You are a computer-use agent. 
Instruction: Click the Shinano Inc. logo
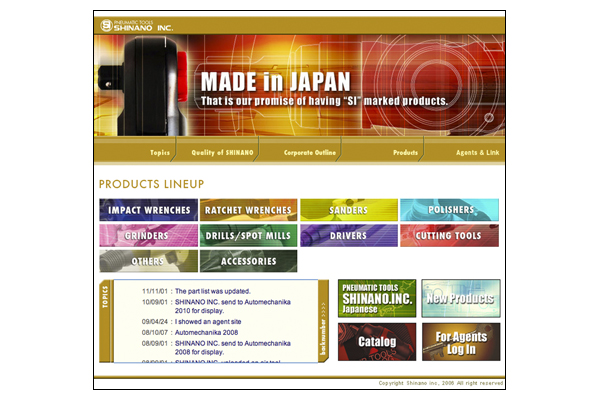coord(137,26)
